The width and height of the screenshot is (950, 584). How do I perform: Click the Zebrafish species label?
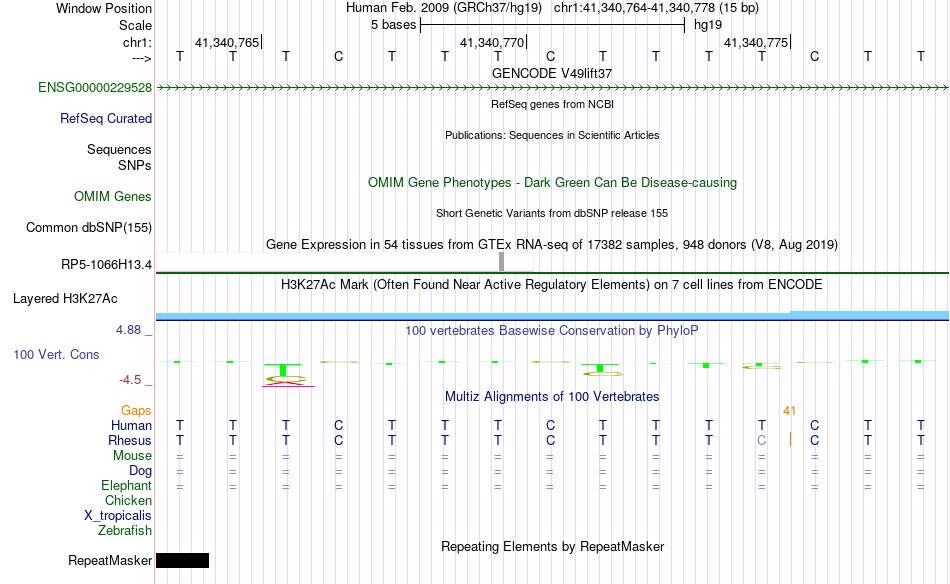pos(125,530)
